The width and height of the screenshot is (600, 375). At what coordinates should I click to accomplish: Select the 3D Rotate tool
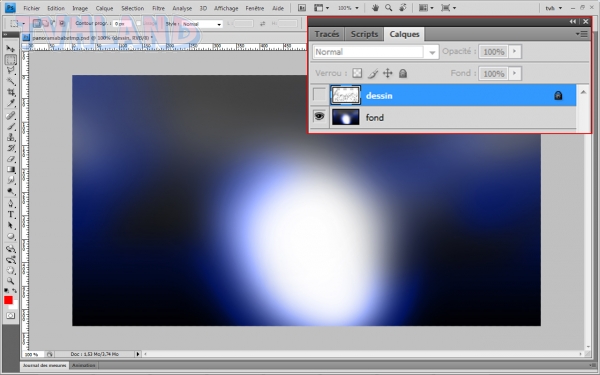(x=10, y=249)
